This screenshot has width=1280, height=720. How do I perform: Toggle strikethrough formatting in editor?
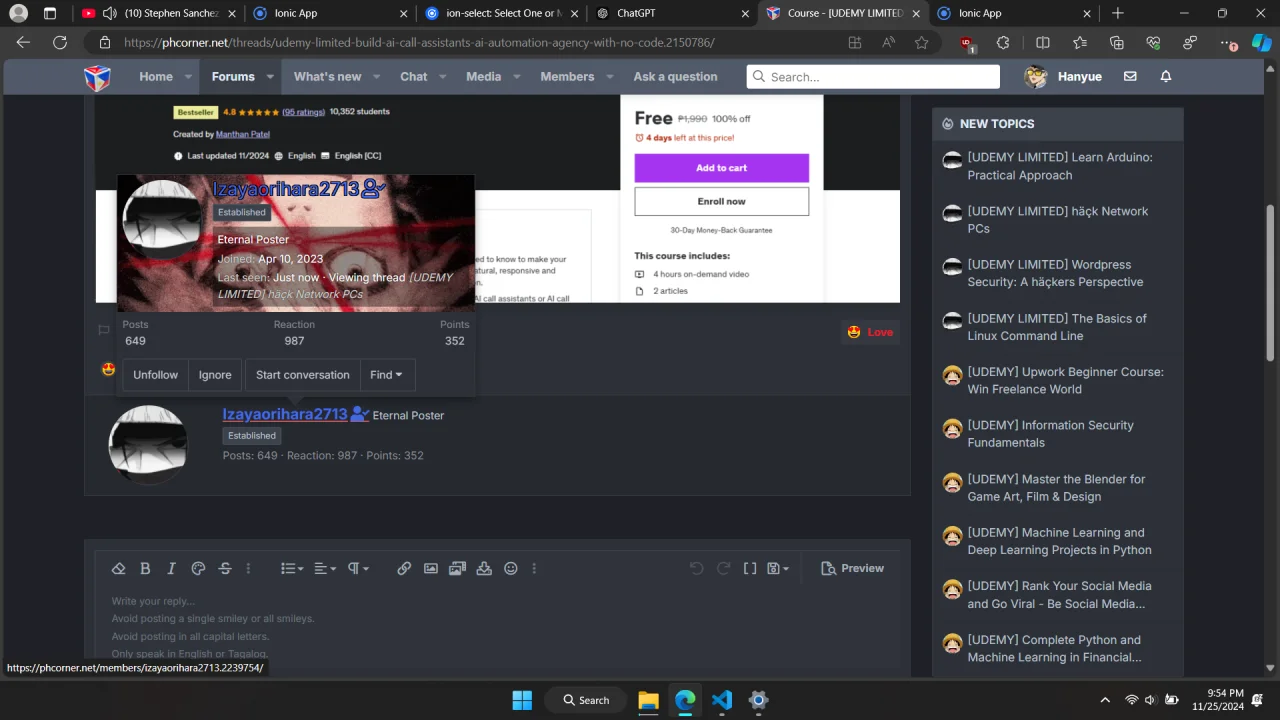[225, 568]
